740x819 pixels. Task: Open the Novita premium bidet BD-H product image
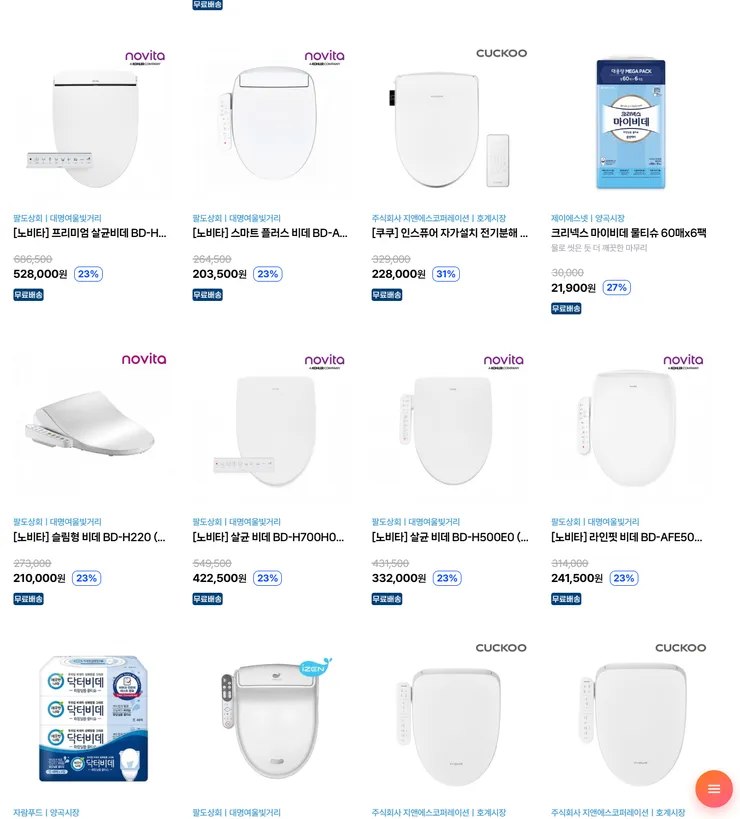coord(90,123)
